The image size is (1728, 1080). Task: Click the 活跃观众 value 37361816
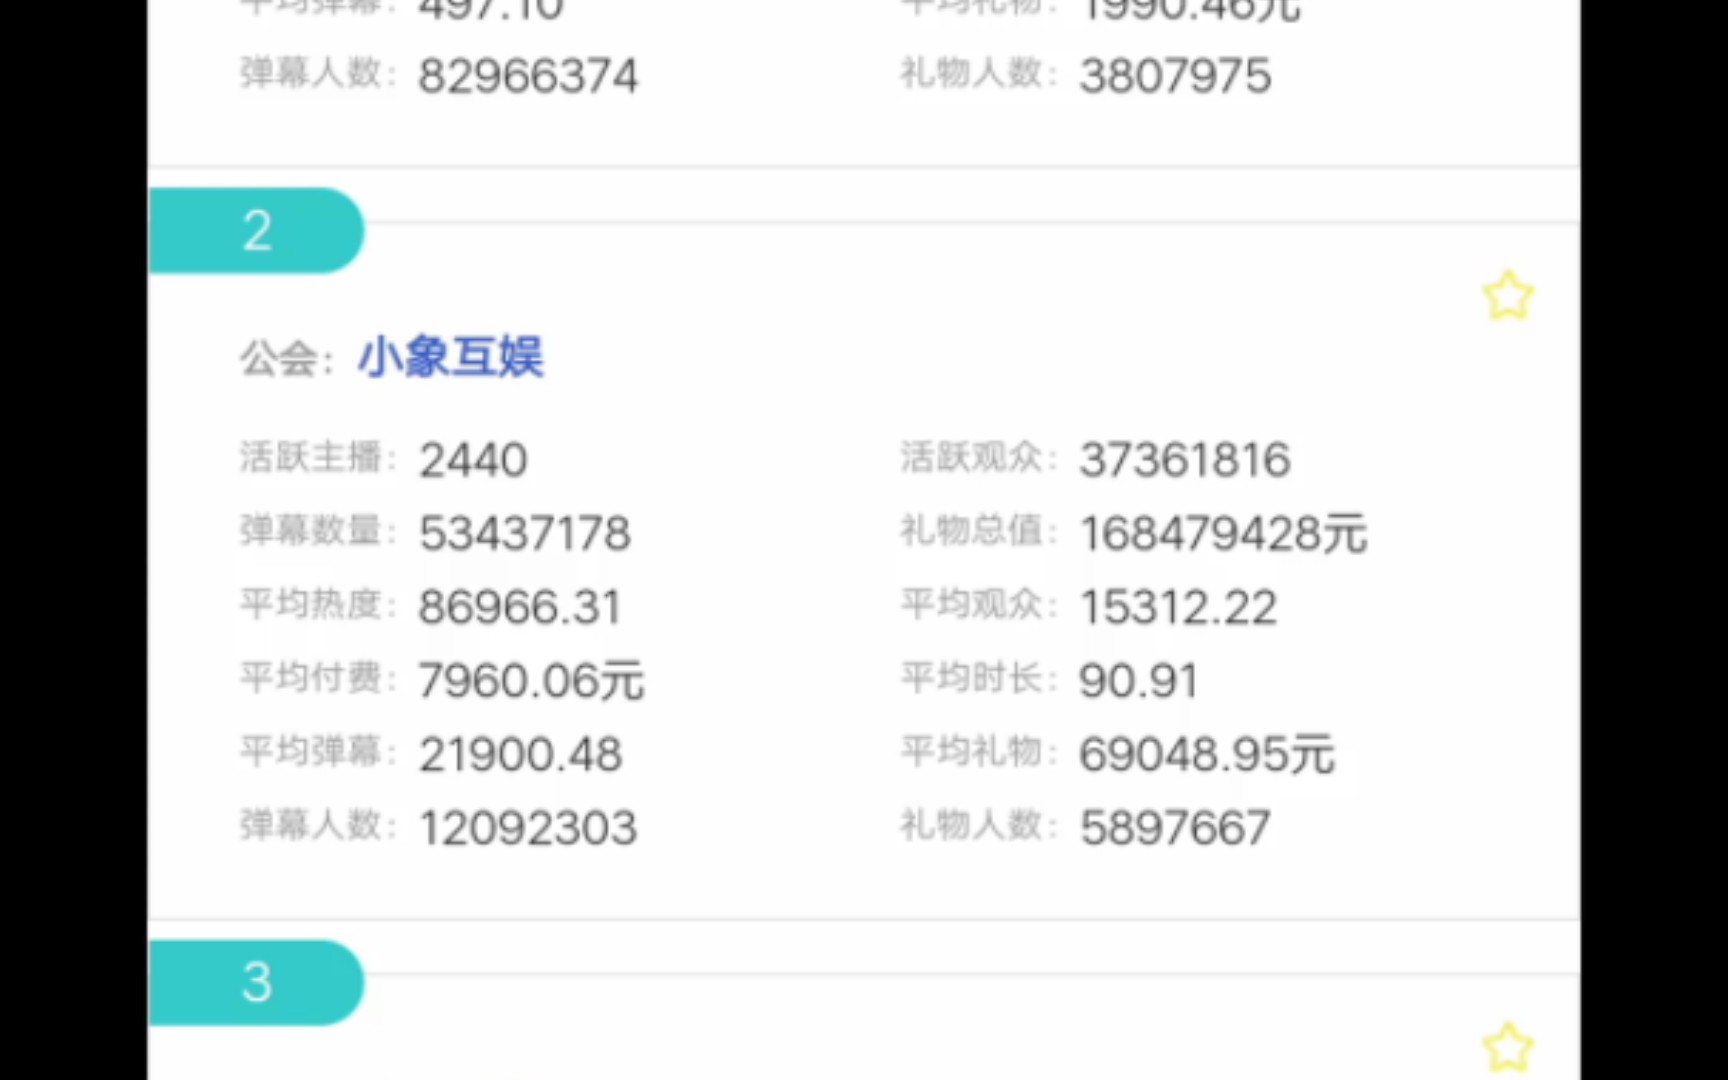tap(1185, 460)
